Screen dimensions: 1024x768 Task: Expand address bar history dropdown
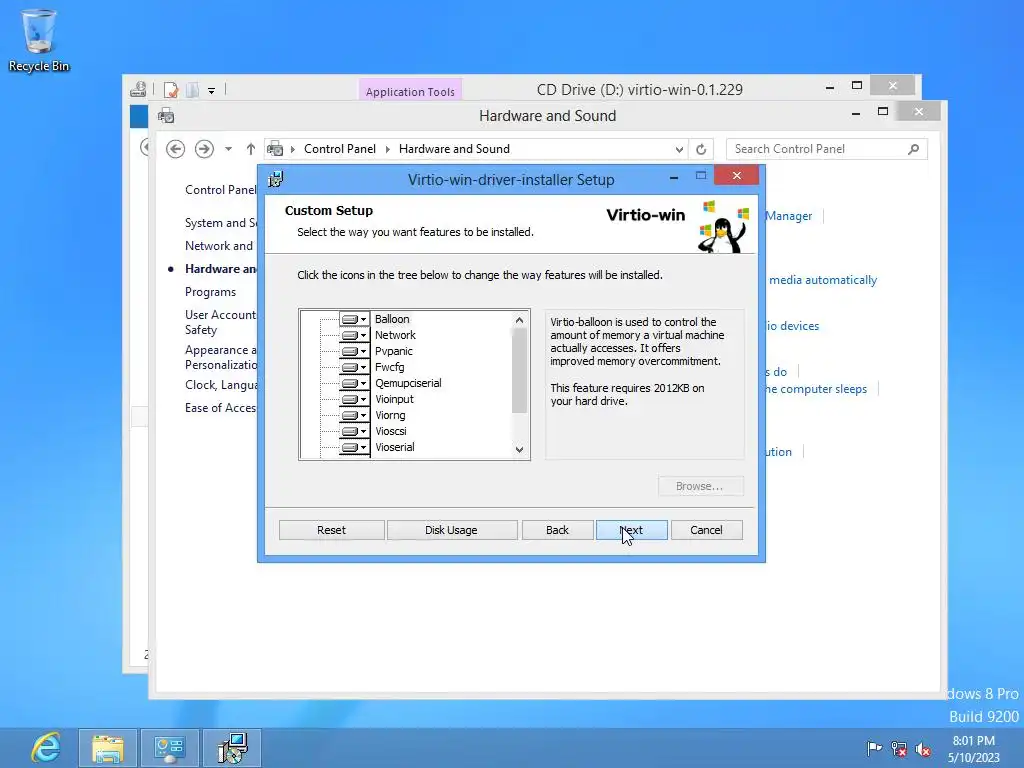pos(679,149)
